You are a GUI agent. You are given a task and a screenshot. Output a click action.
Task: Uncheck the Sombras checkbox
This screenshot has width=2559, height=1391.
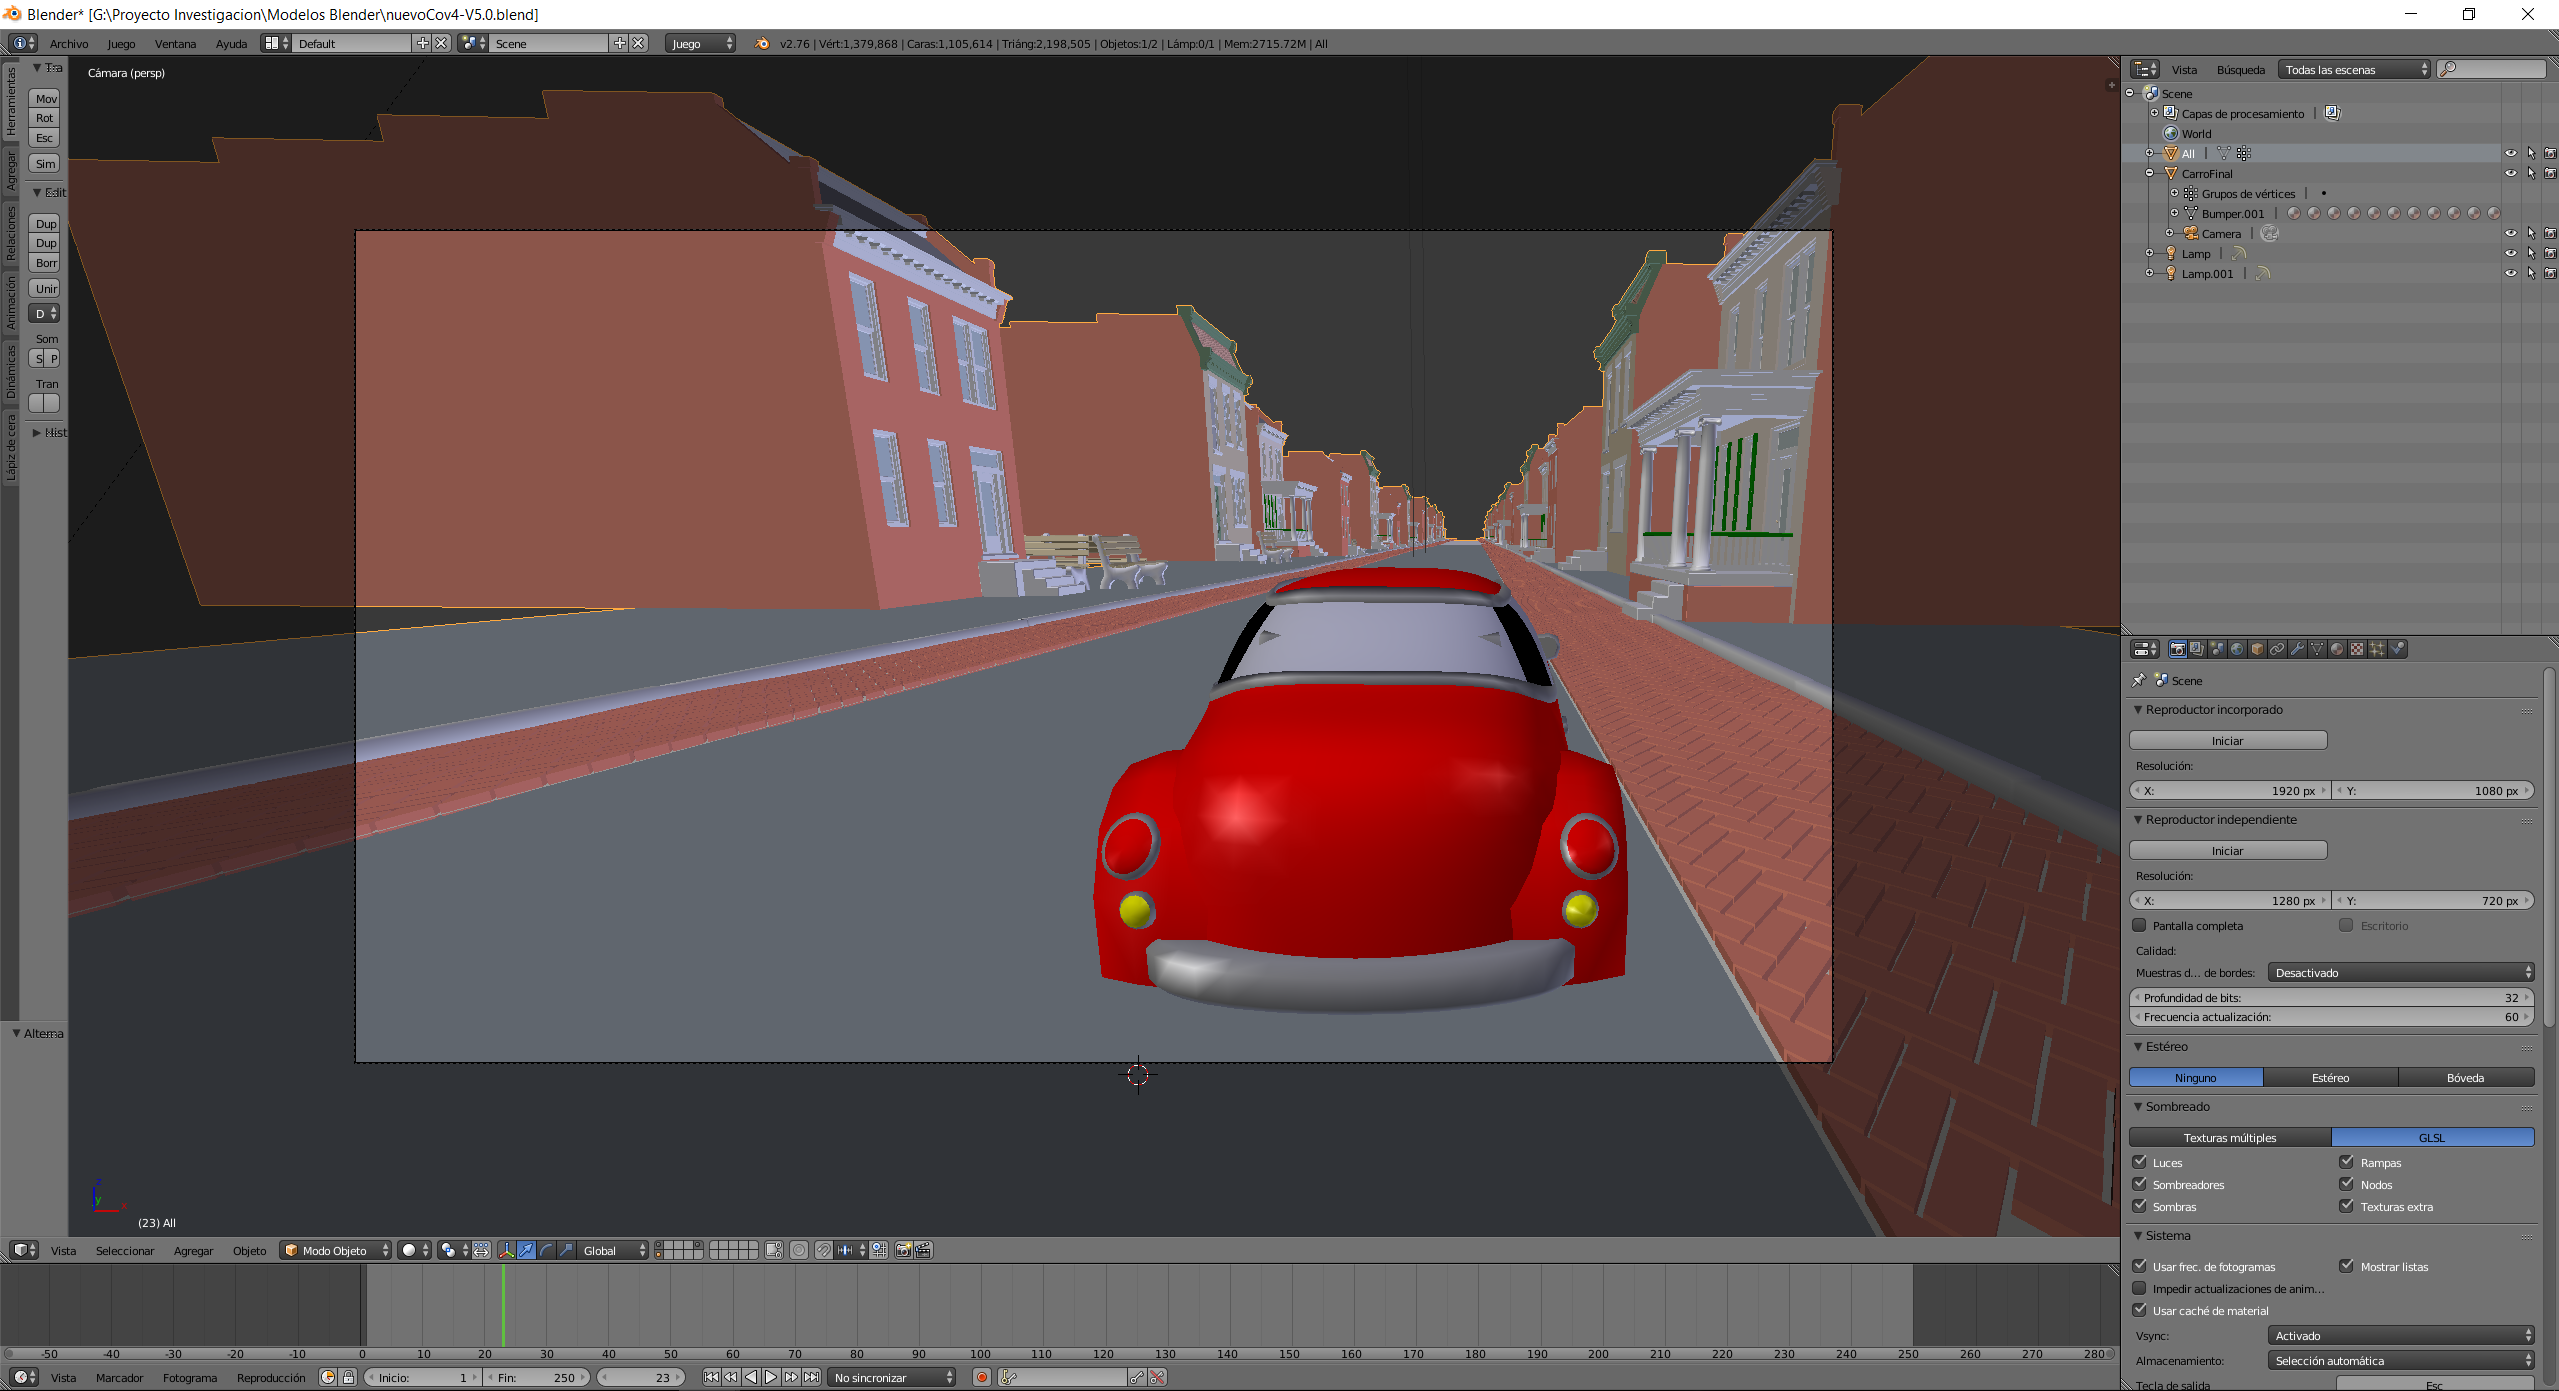[2140, 1207]
